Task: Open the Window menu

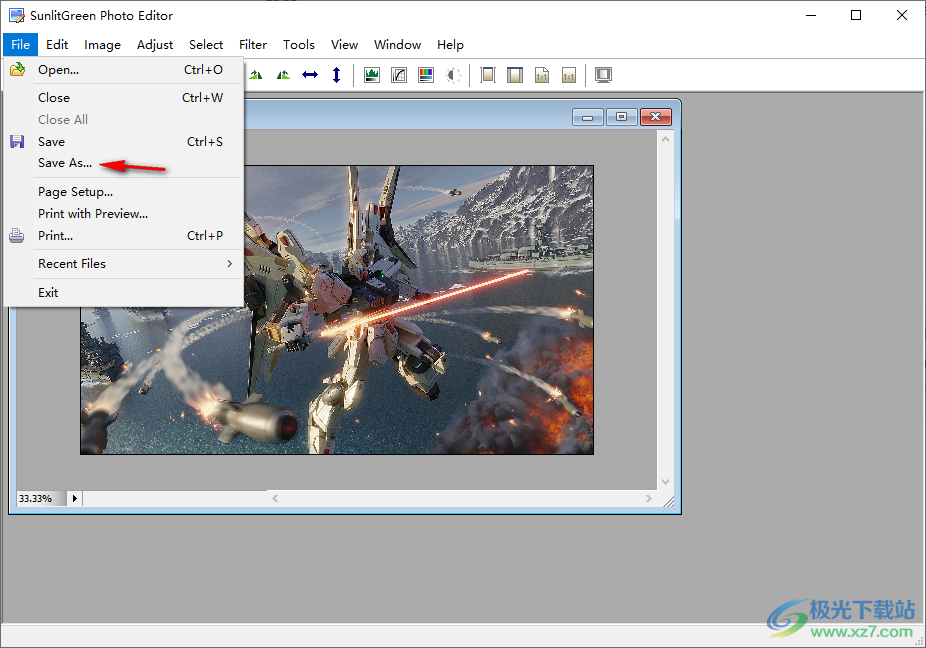Action: [397, 45]
